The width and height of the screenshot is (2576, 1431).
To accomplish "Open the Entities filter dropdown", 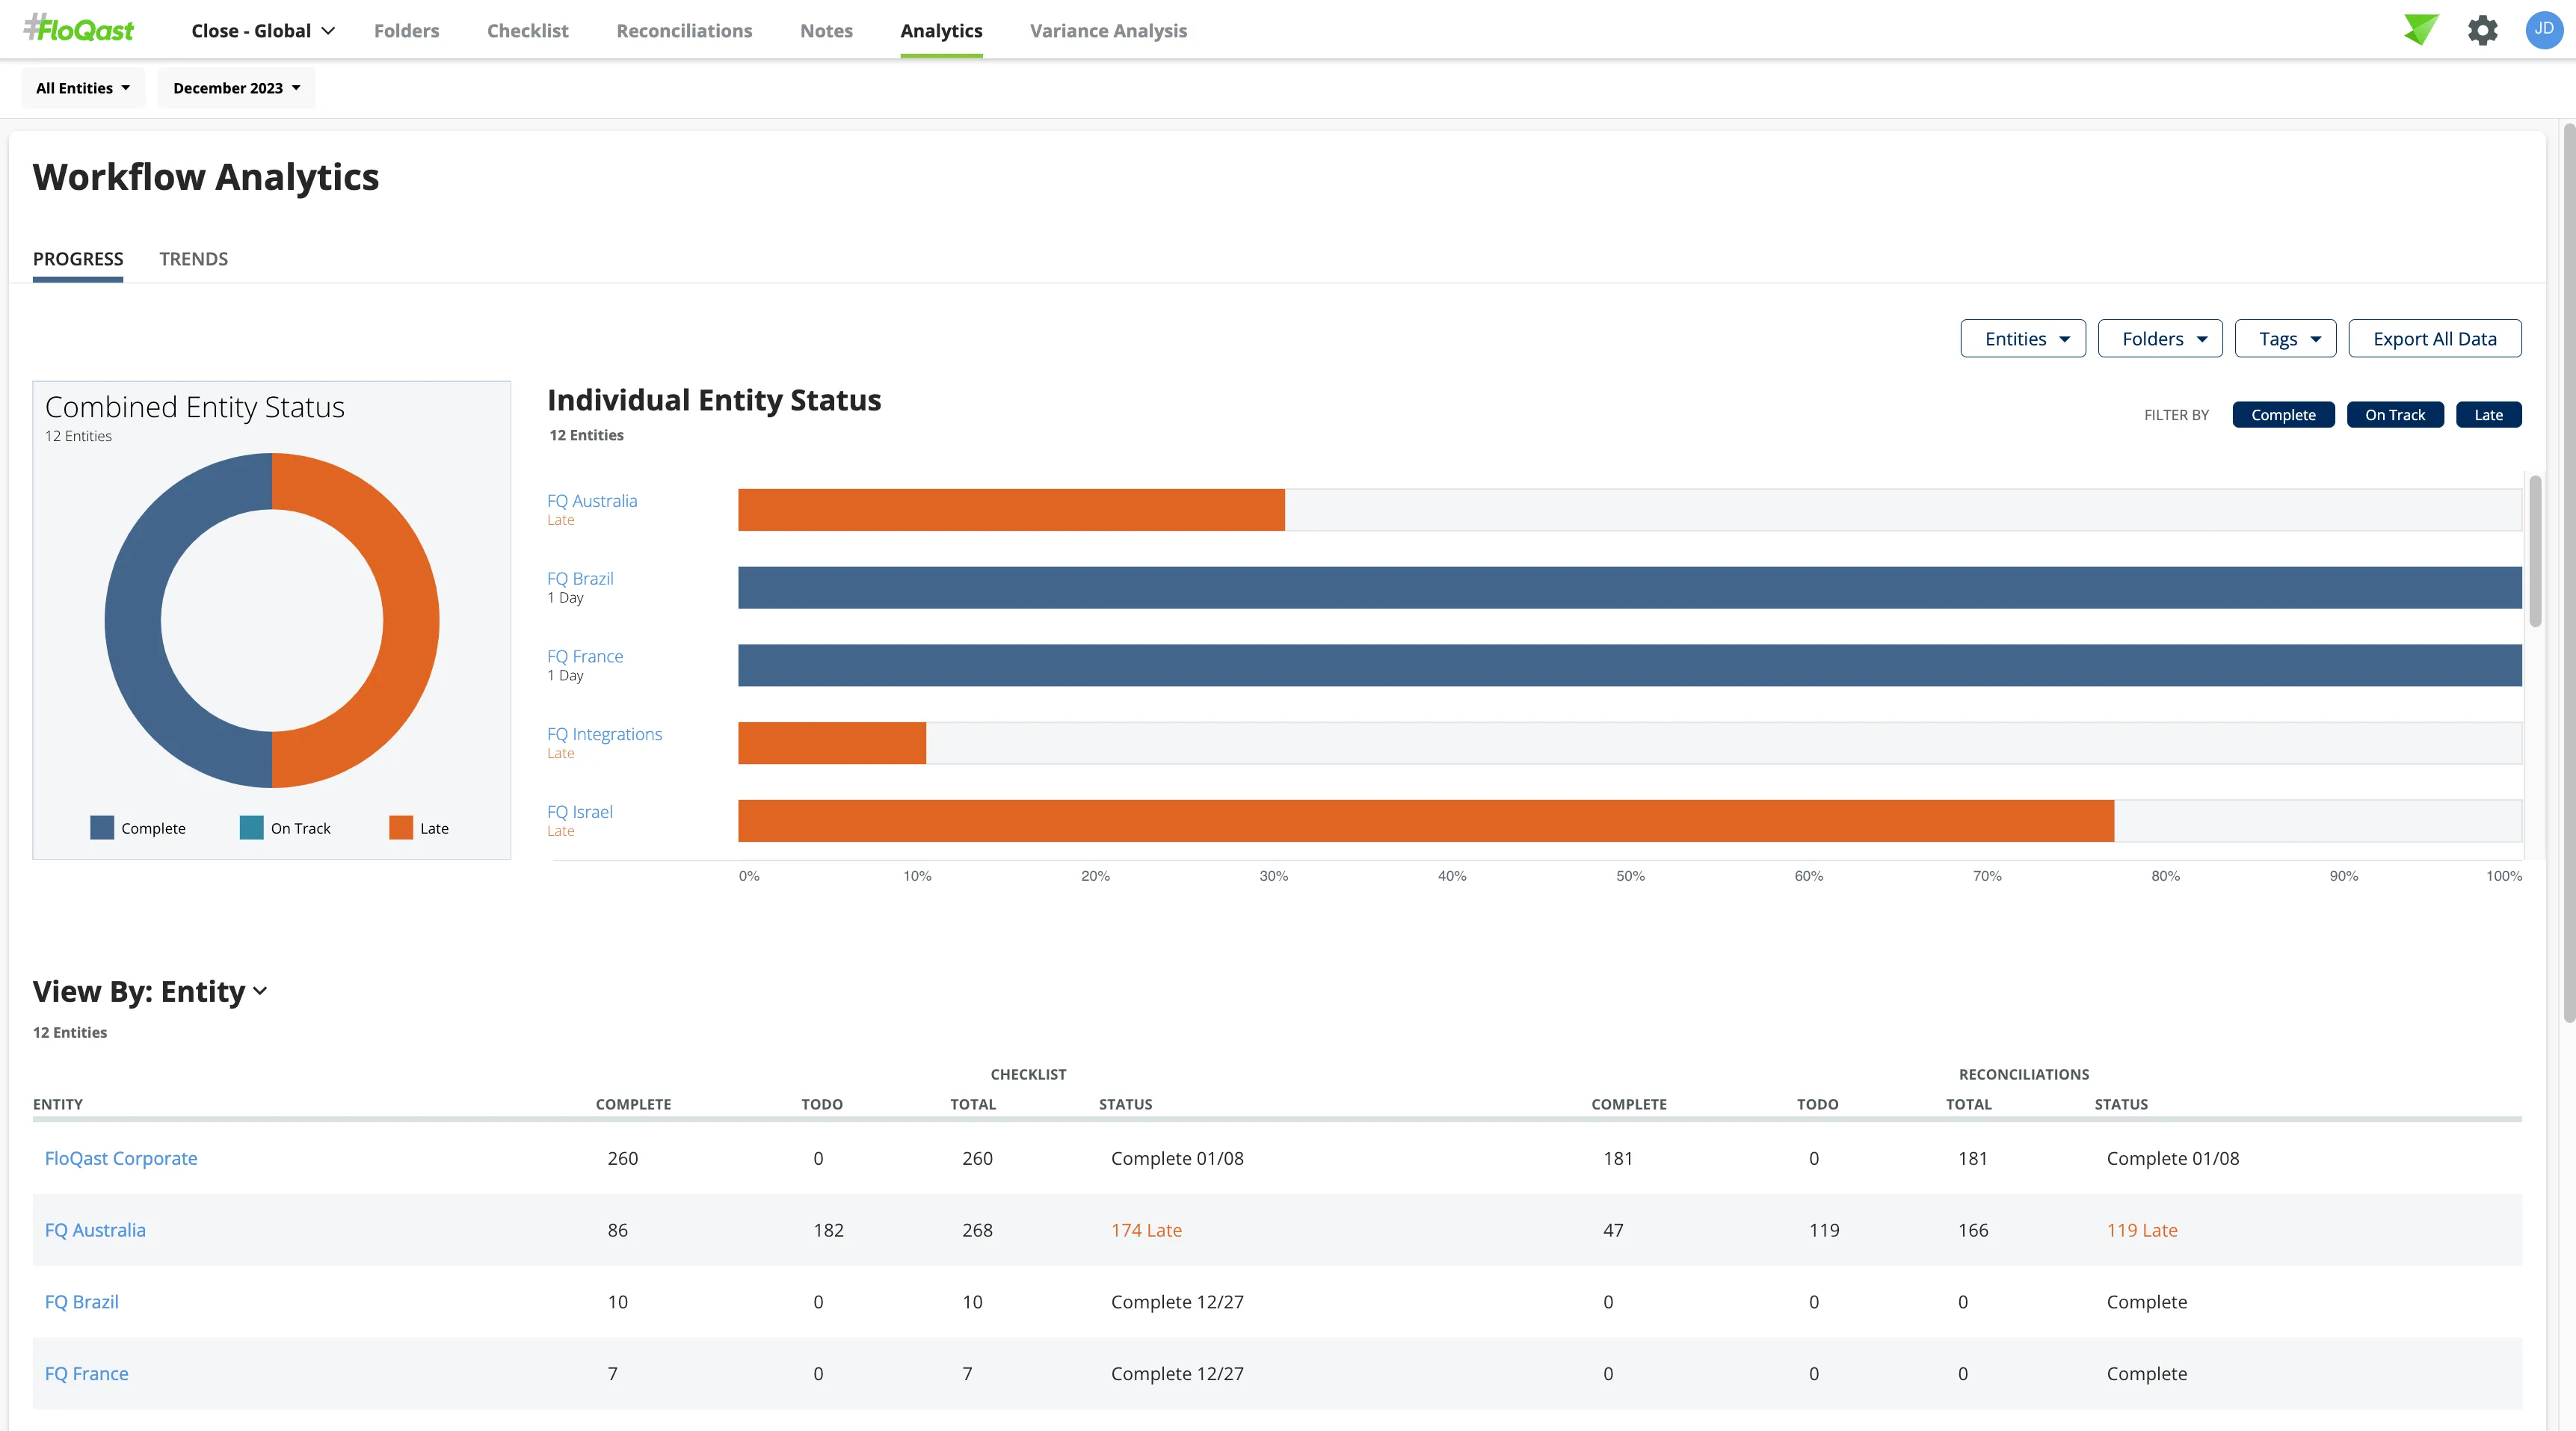I will pos(2023,338).
